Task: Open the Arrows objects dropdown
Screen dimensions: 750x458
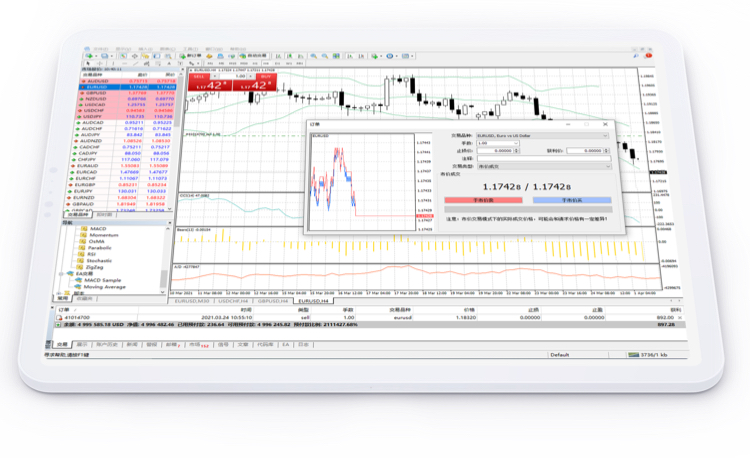Action: pos(193,64)
